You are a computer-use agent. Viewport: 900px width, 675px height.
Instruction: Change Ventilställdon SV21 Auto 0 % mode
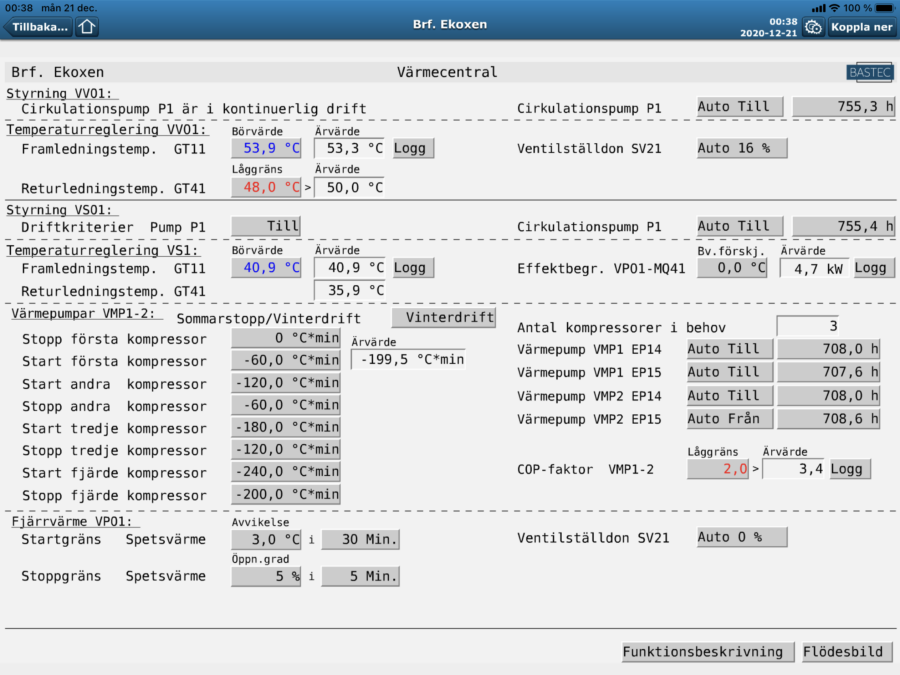point(742,537)
